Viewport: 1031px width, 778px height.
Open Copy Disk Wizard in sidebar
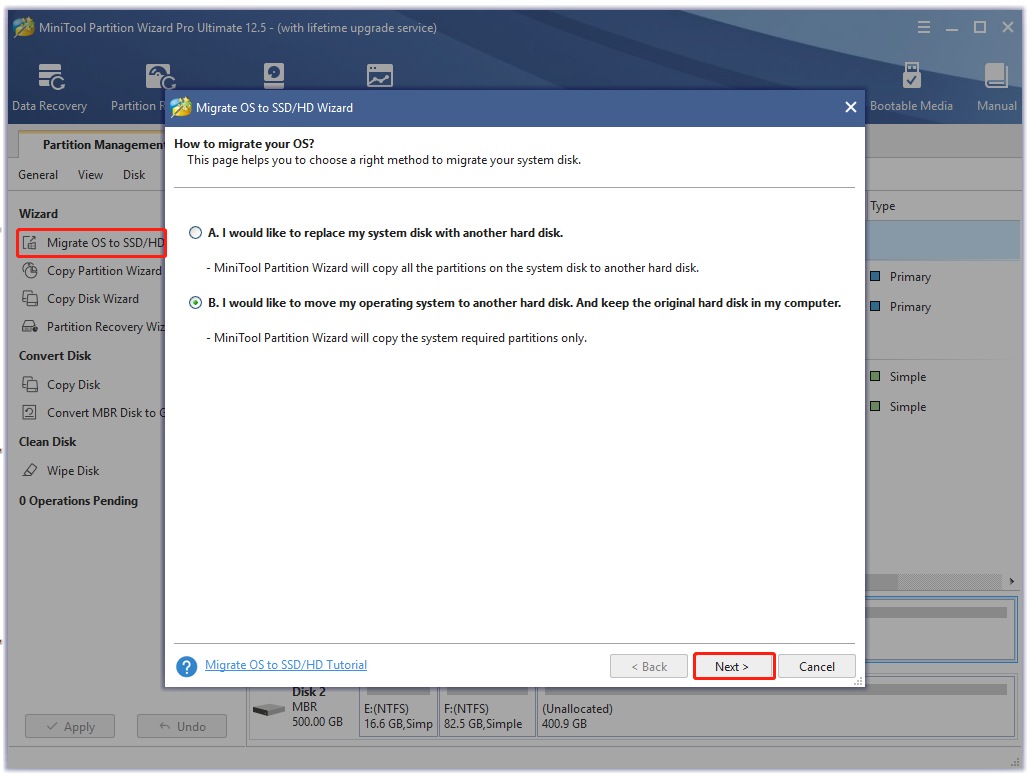(92, 299)
